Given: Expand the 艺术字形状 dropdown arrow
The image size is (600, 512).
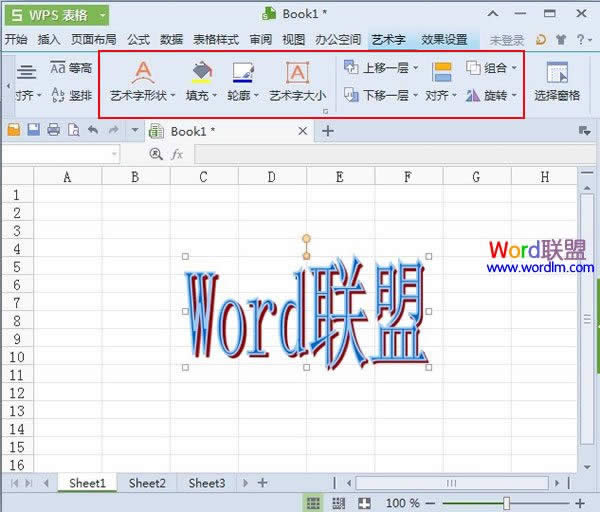Looking at the screenshot, I should click(x=173, y=95).
